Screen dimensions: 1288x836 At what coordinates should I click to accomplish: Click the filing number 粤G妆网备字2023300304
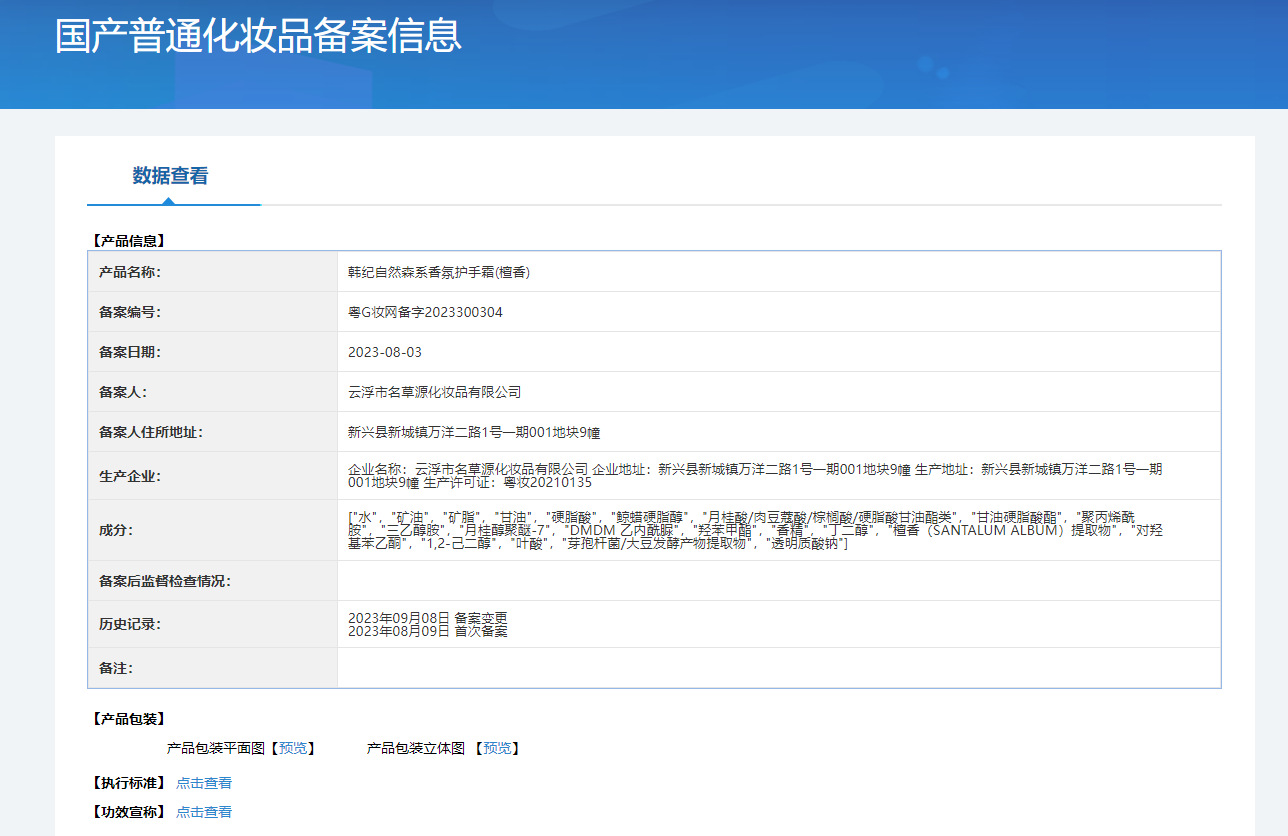pyautogui.click(x=425, y=312)
